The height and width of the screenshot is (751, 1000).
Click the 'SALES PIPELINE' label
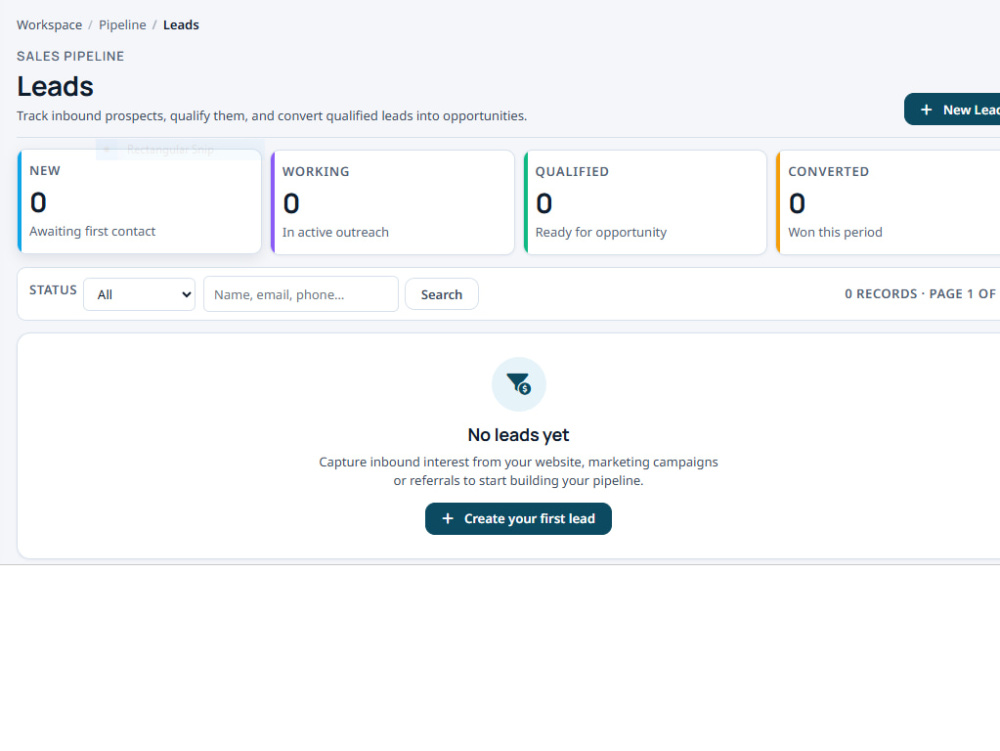pyautogui.click(x=70, y=56)
